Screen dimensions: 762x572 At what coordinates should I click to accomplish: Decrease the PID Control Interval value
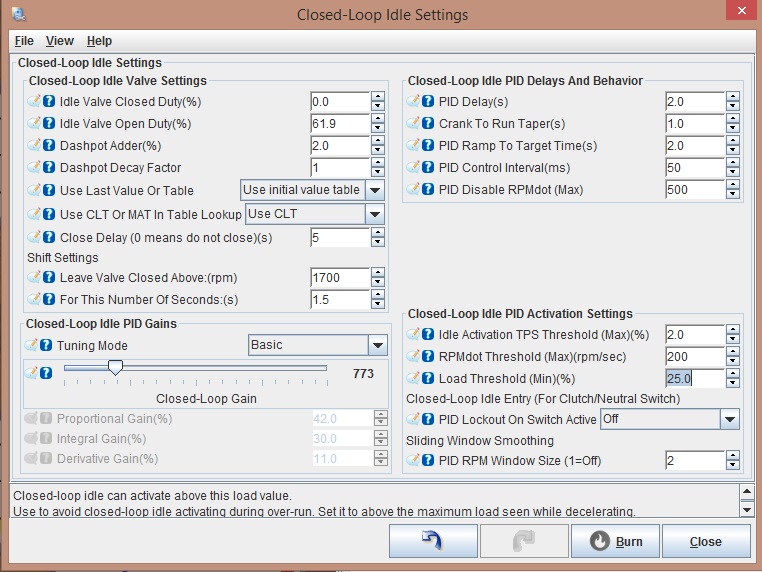733,173
